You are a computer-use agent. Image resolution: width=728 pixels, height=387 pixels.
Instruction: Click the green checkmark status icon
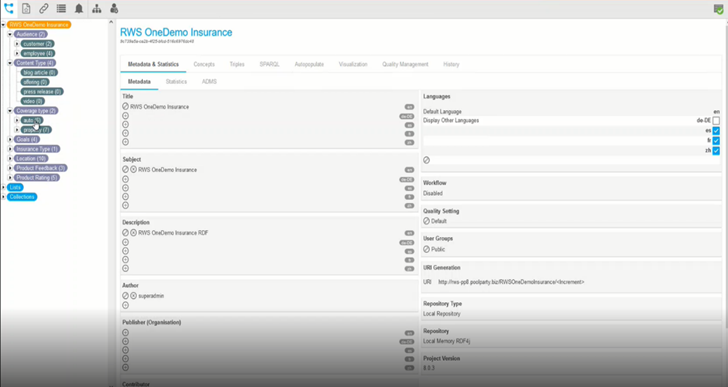pyautogui.click(x=718, y=9)
